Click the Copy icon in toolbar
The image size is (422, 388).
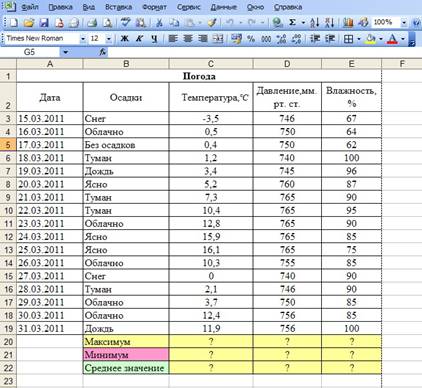pos(174,23)
